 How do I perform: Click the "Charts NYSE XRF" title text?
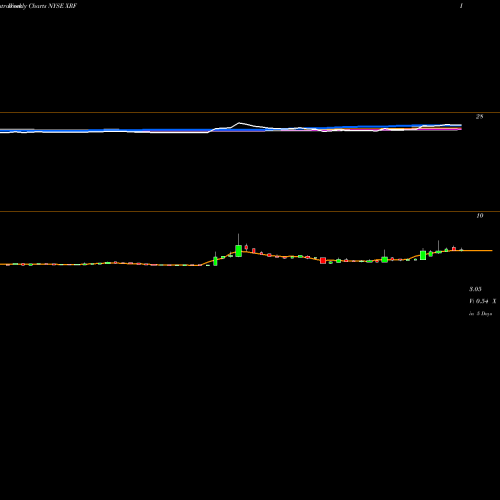(53, 6)
